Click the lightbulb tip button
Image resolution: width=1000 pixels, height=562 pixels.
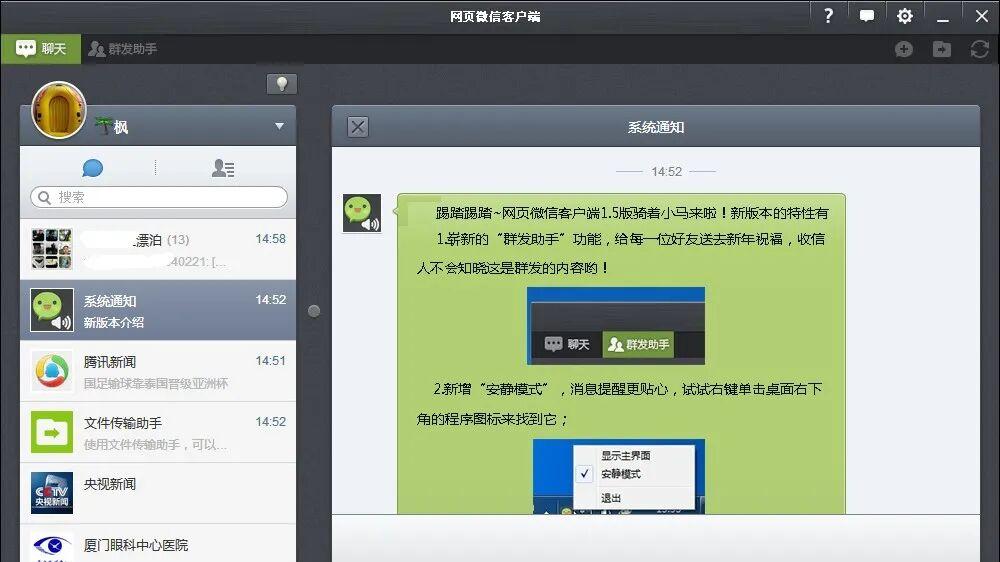281,84
